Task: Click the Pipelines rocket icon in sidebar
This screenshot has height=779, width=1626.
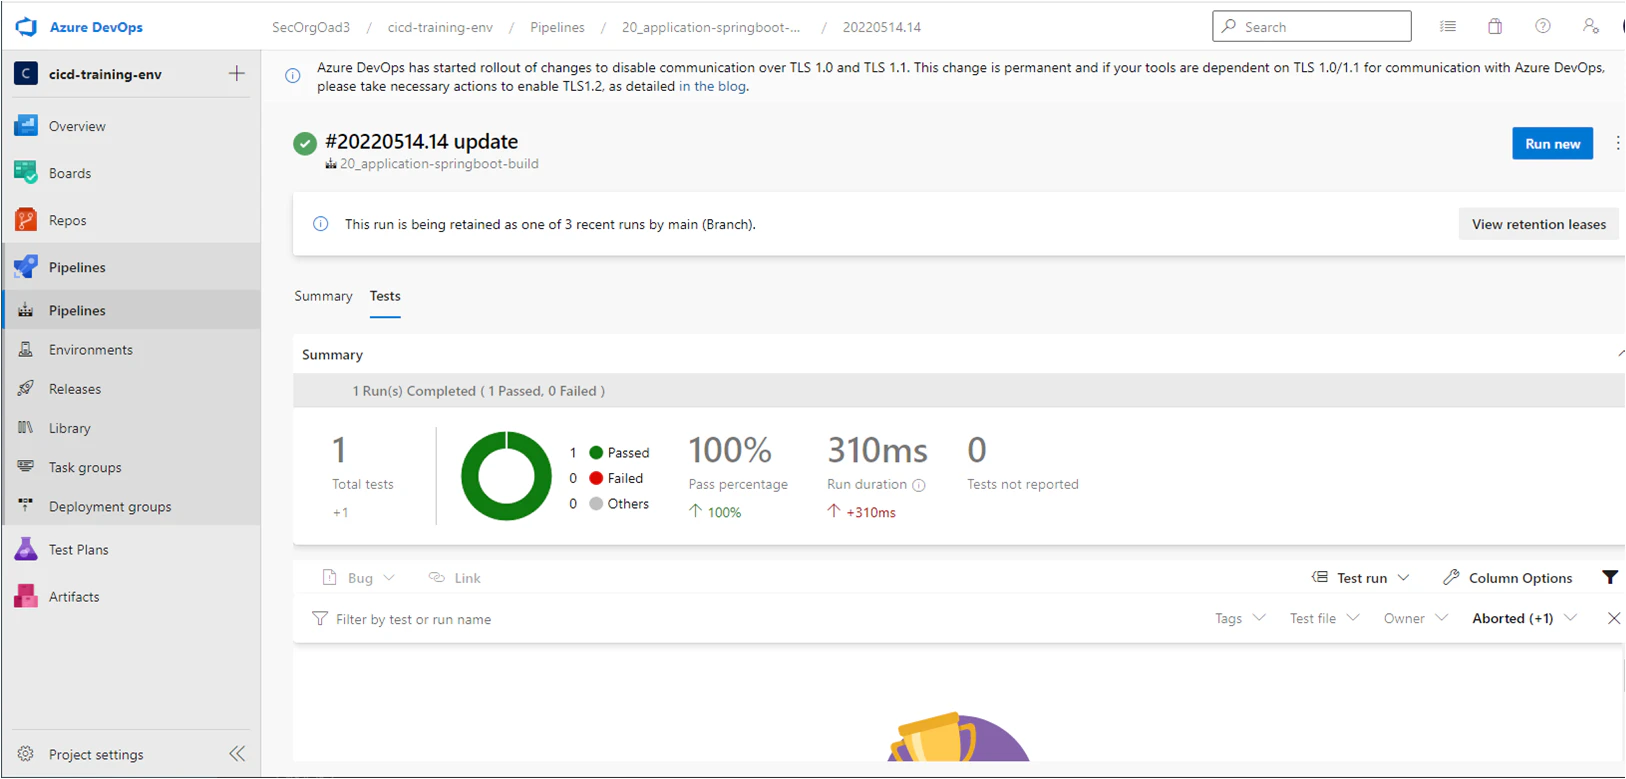Action: (x=26, y=267)
